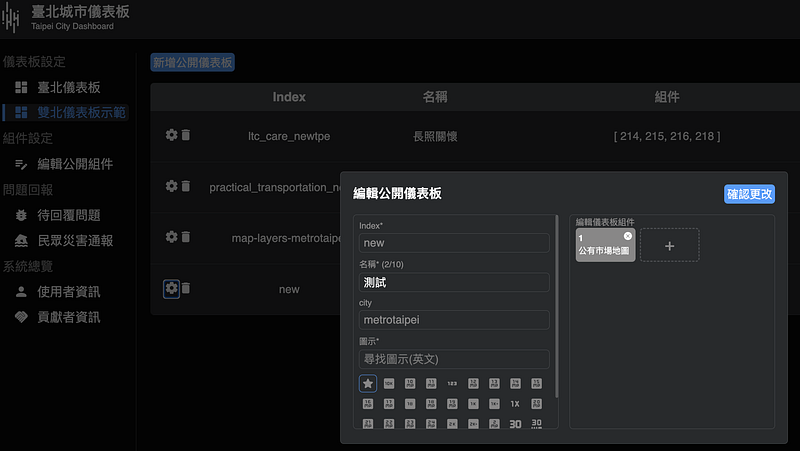
Task: Select the star icon in the icon picker
Action: (368, 384)
